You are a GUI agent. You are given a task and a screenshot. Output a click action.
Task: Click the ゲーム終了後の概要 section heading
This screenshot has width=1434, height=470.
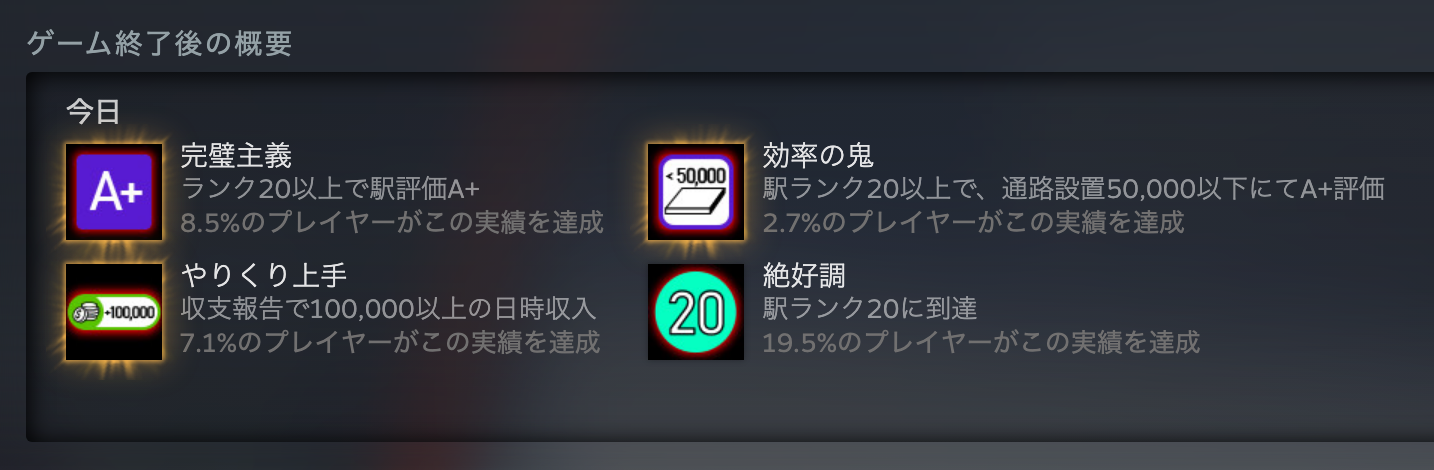(x=159, y=44)
